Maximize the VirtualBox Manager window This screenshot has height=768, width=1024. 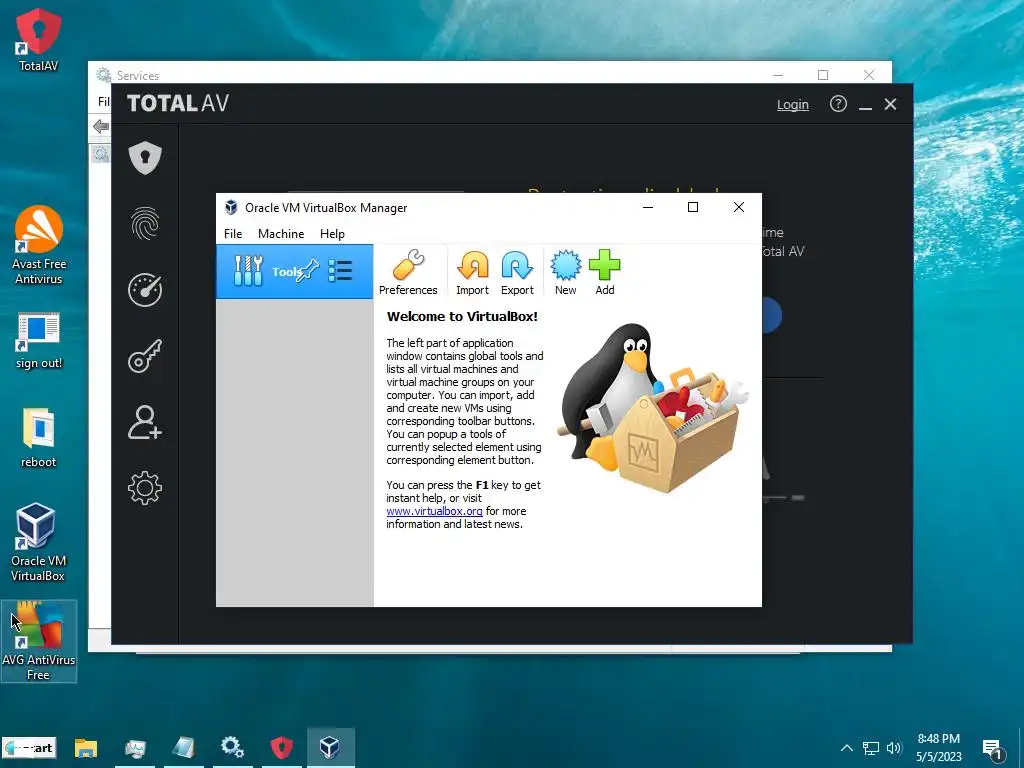pos(693,207)
